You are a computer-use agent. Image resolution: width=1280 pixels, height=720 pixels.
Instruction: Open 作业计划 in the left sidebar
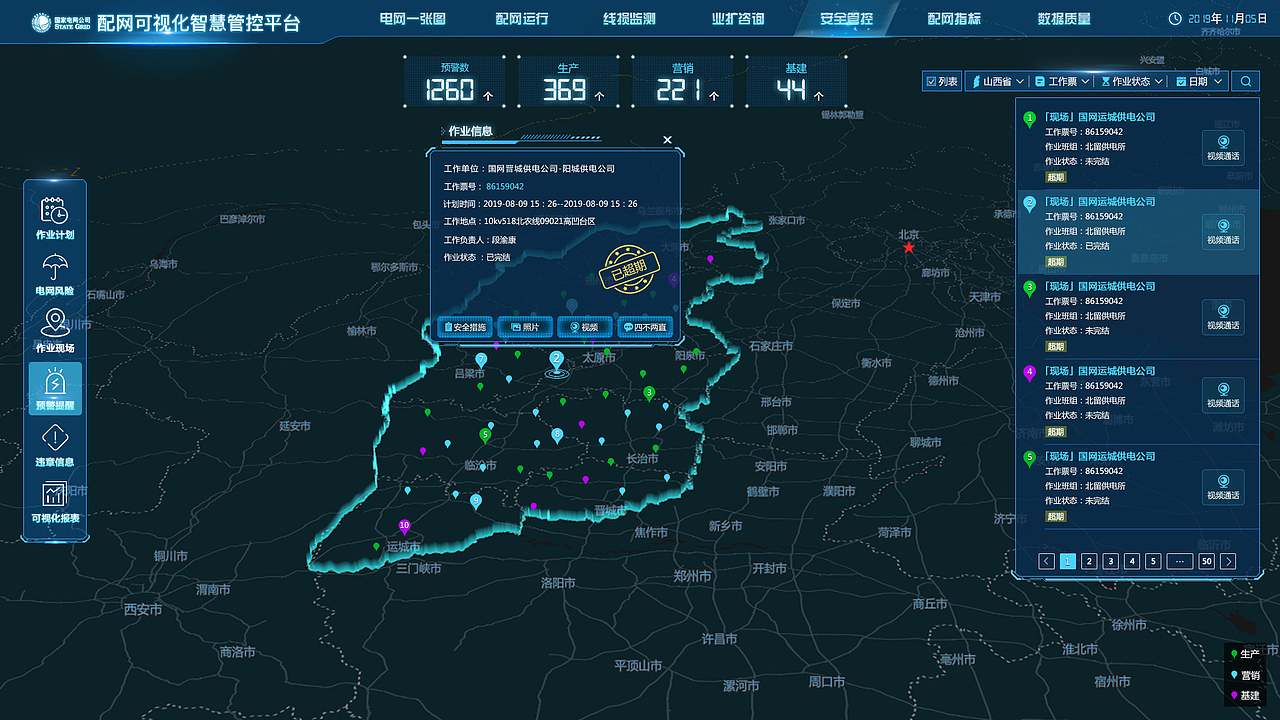click(x=55, y=219)
